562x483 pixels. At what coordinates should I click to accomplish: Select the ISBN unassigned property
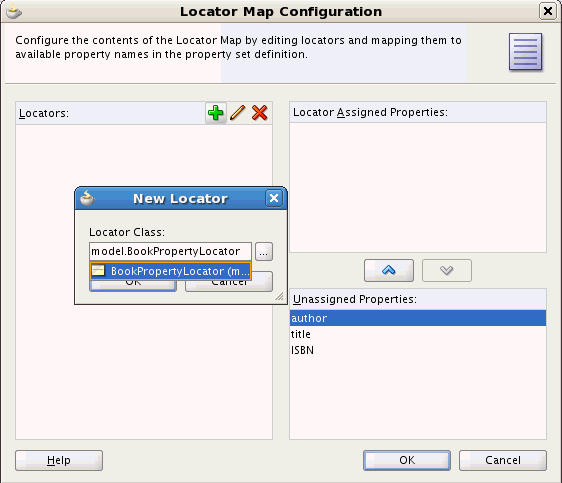pyautogui.click(x=418, y=350)
